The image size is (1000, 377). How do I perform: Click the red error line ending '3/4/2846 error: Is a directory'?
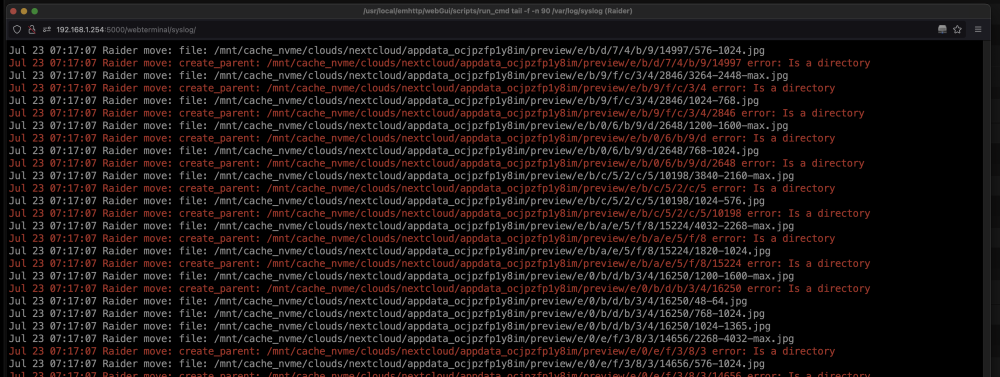(437, 113)
